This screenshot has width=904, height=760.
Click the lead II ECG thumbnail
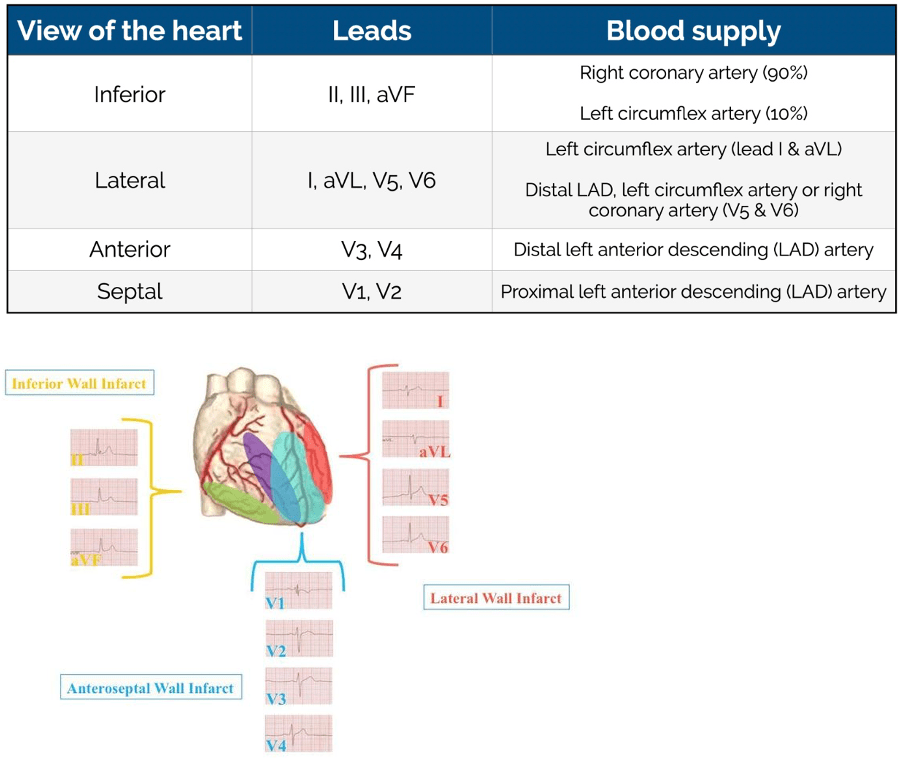(x=104, y=449)
